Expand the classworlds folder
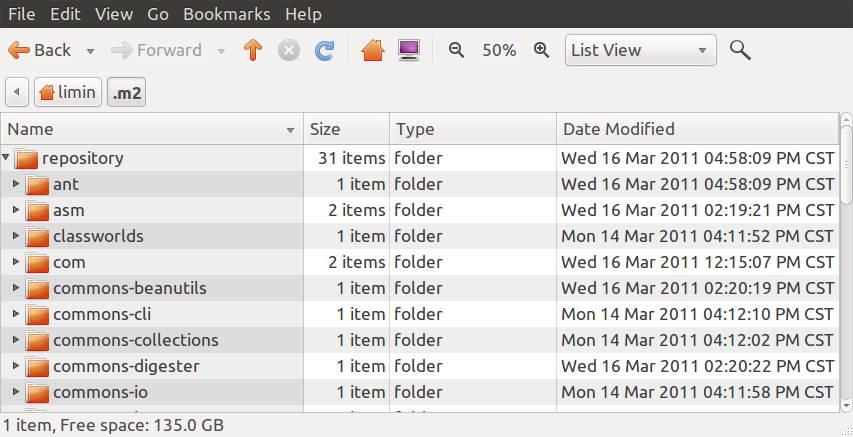The image size is (853, 437). [16, 236]
